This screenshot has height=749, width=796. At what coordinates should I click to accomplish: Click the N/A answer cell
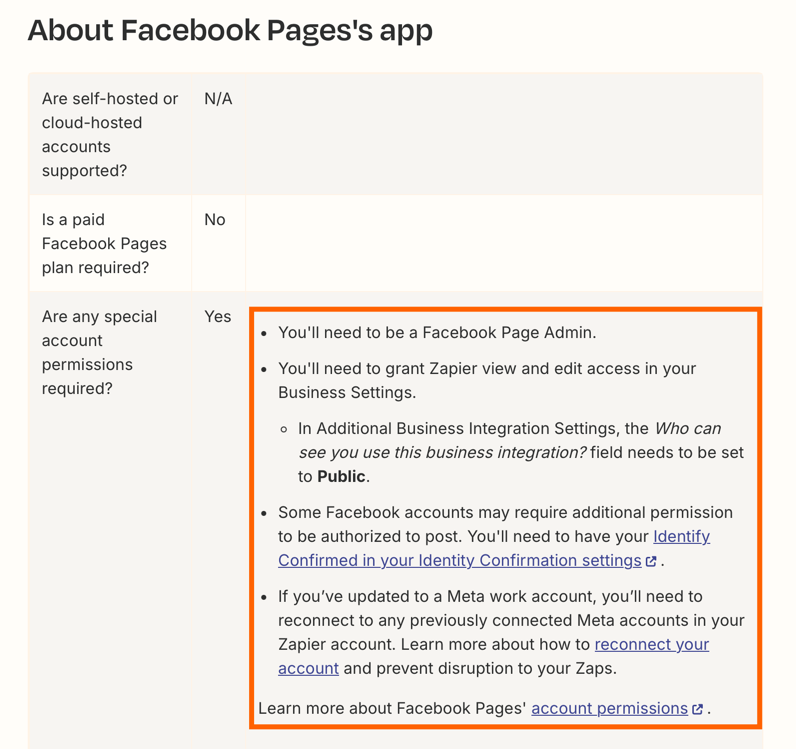click(x=218, y=99)
